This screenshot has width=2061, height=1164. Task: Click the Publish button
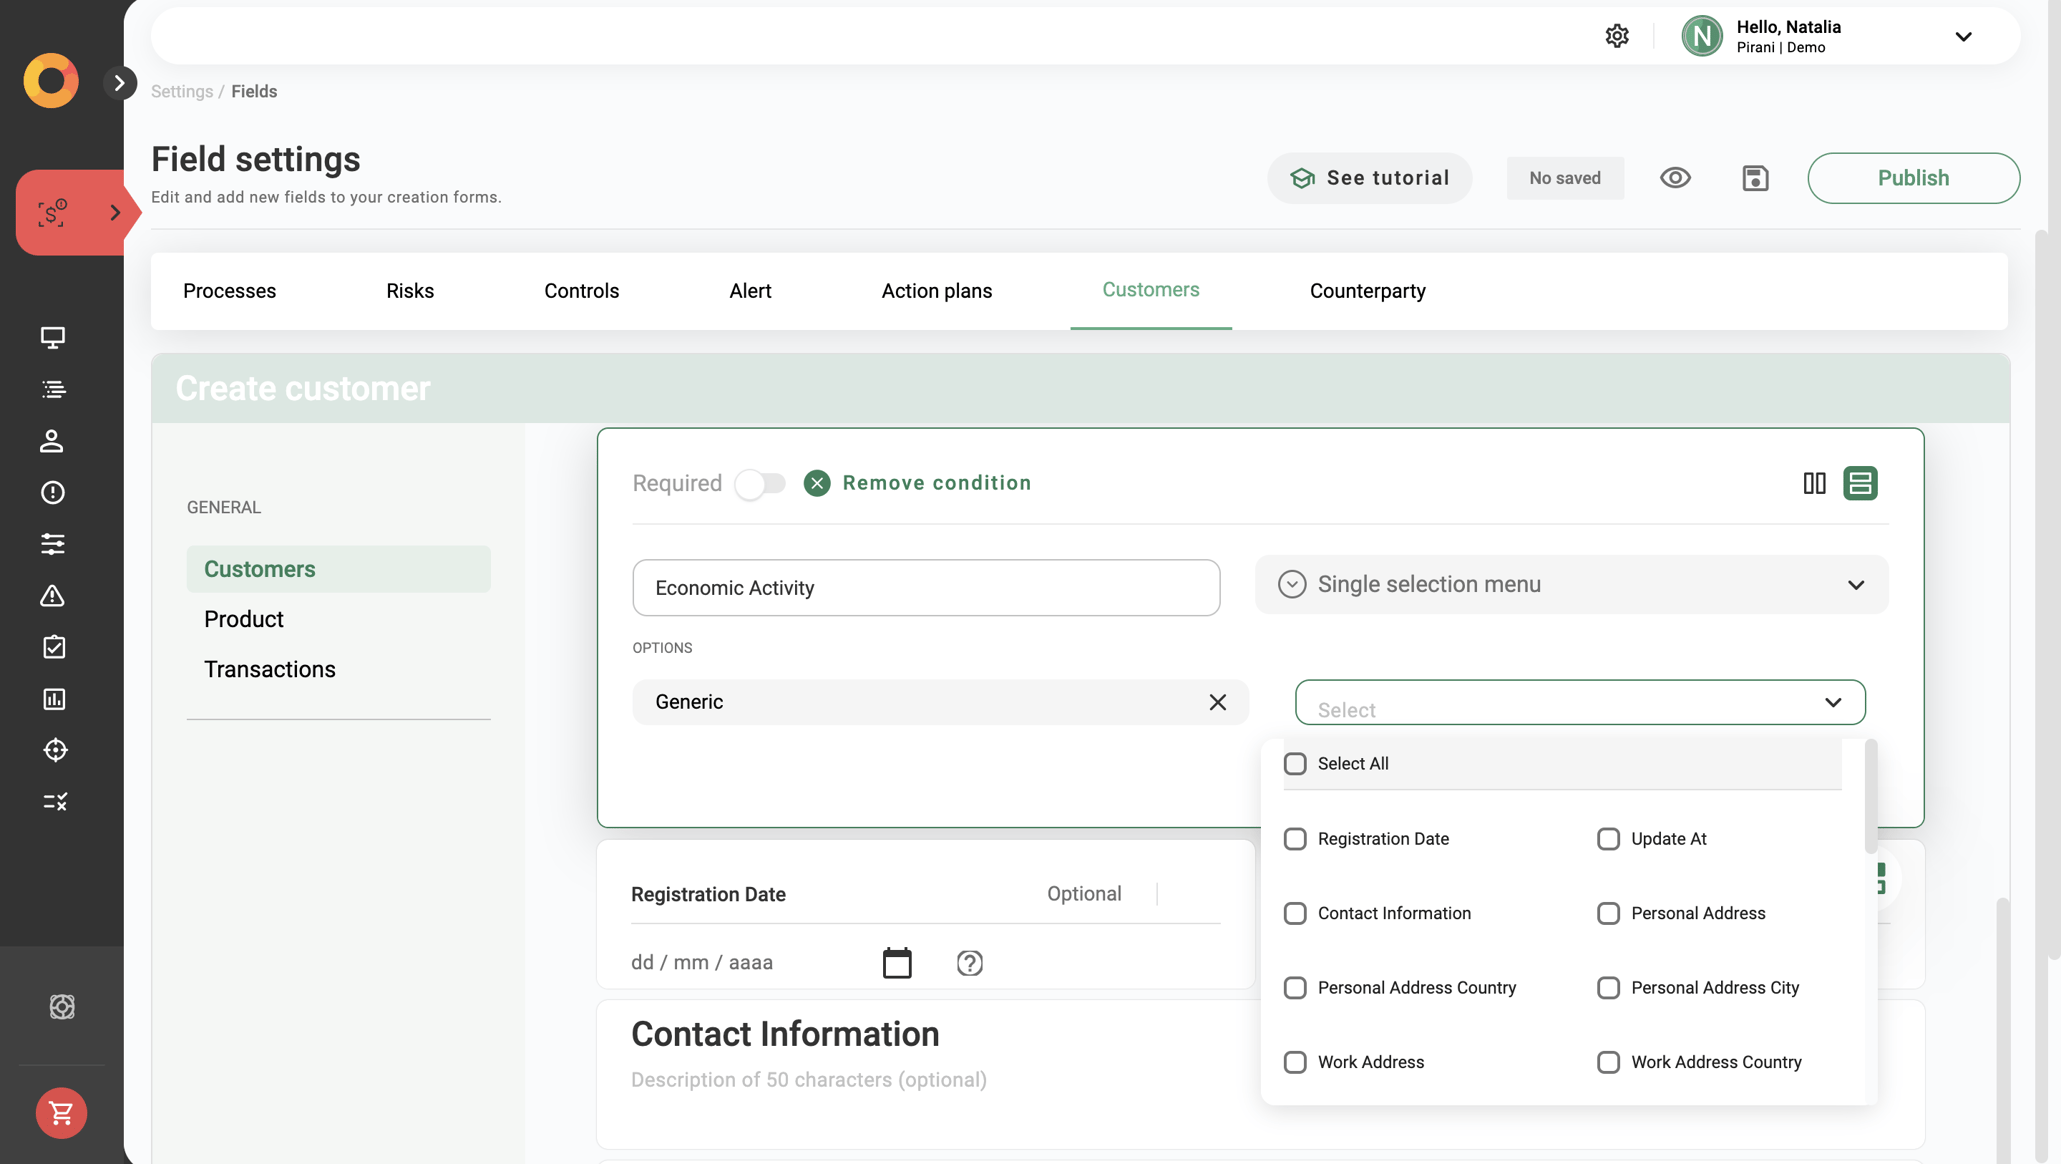point(1913,177)
